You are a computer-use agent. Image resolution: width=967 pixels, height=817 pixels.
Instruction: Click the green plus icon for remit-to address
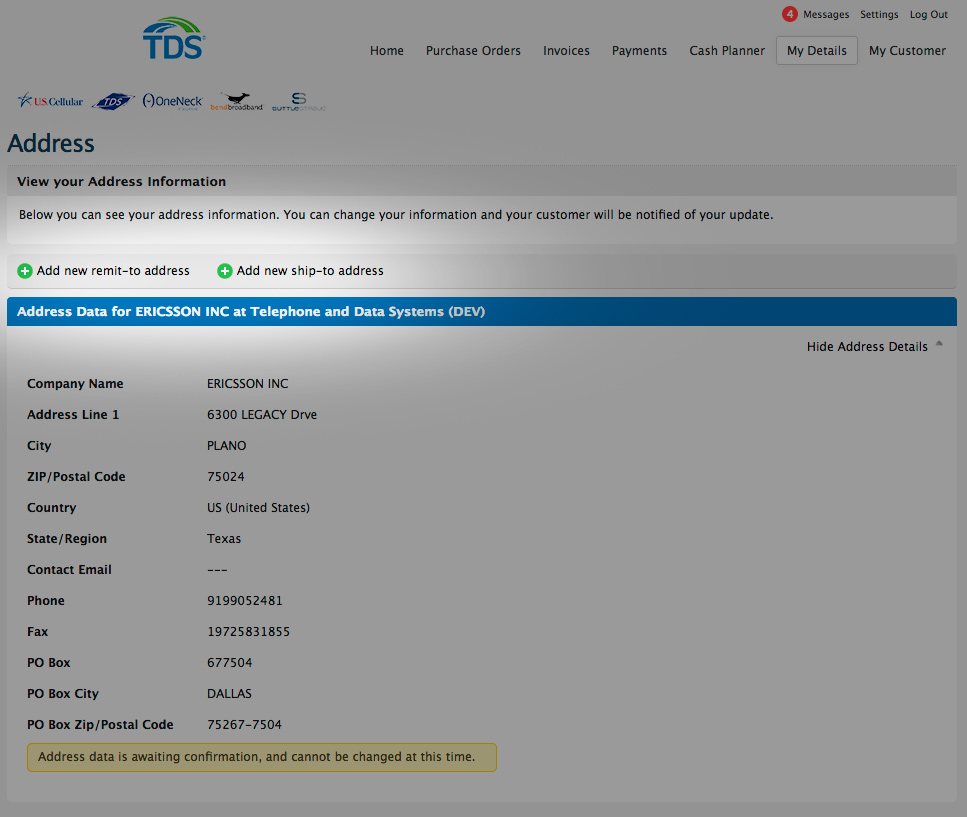click(x=25, y=271)
